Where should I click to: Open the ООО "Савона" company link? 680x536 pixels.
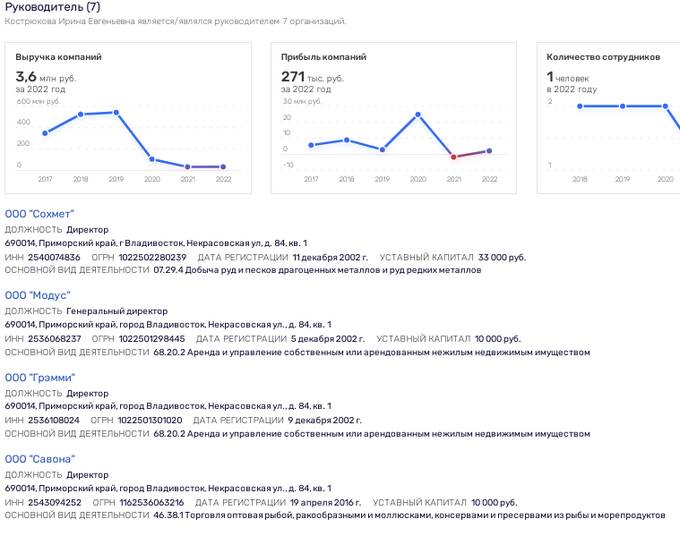click(40, 459)
